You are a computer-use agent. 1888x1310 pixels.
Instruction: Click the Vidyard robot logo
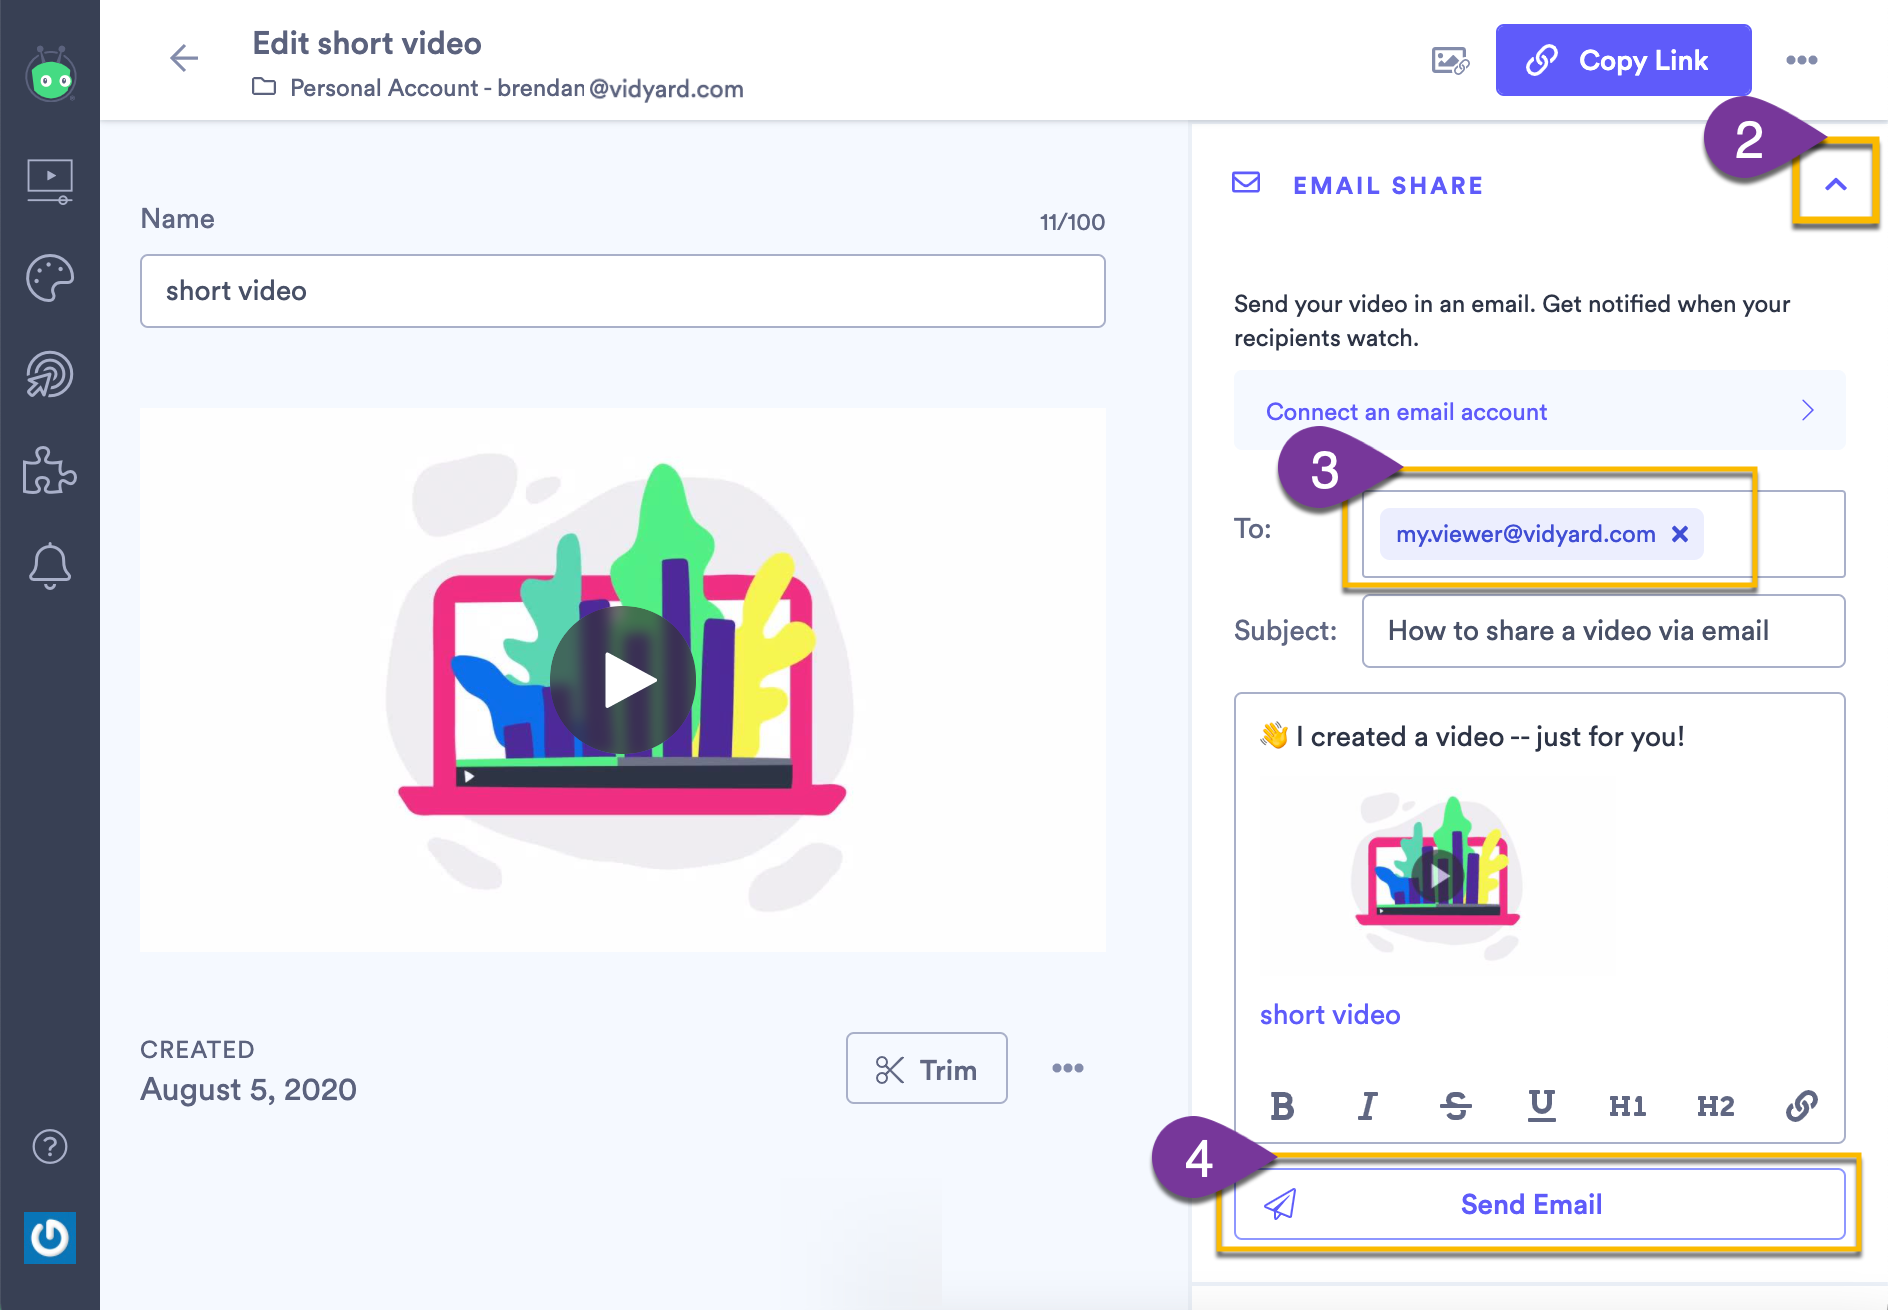point(51,75)
